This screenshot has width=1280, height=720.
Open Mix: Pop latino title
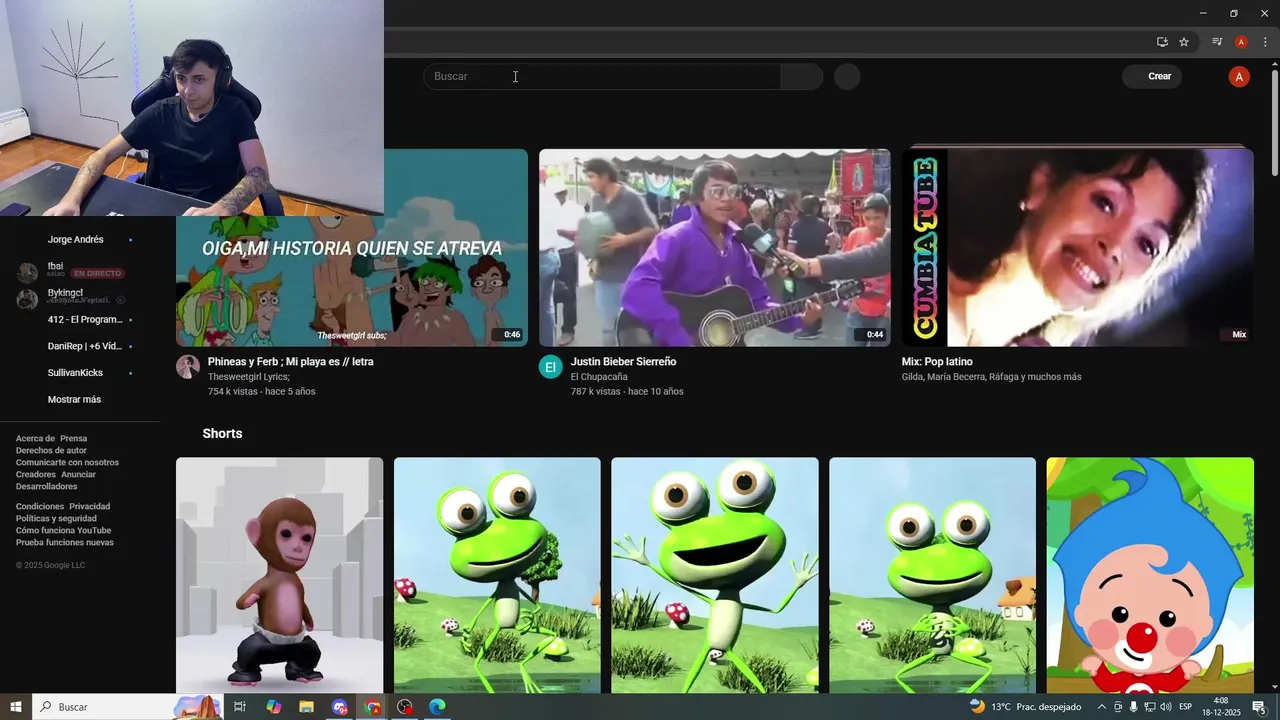(937, 361)
